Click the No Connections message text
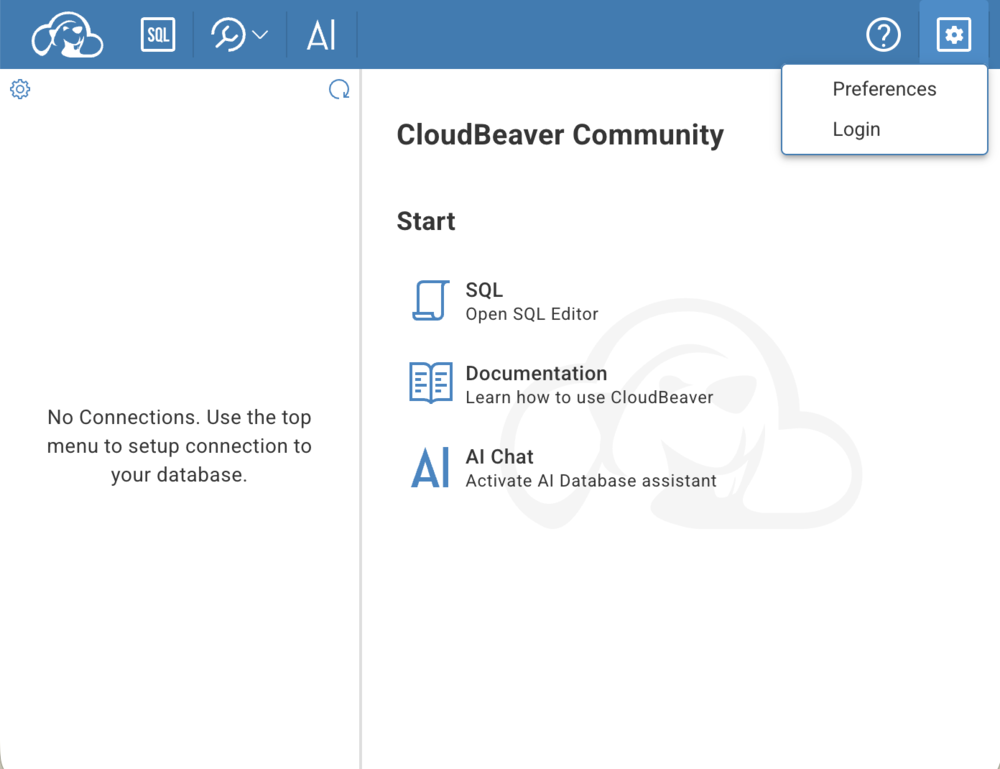Viewport: 1000px width, 769px height. (179, 446)
